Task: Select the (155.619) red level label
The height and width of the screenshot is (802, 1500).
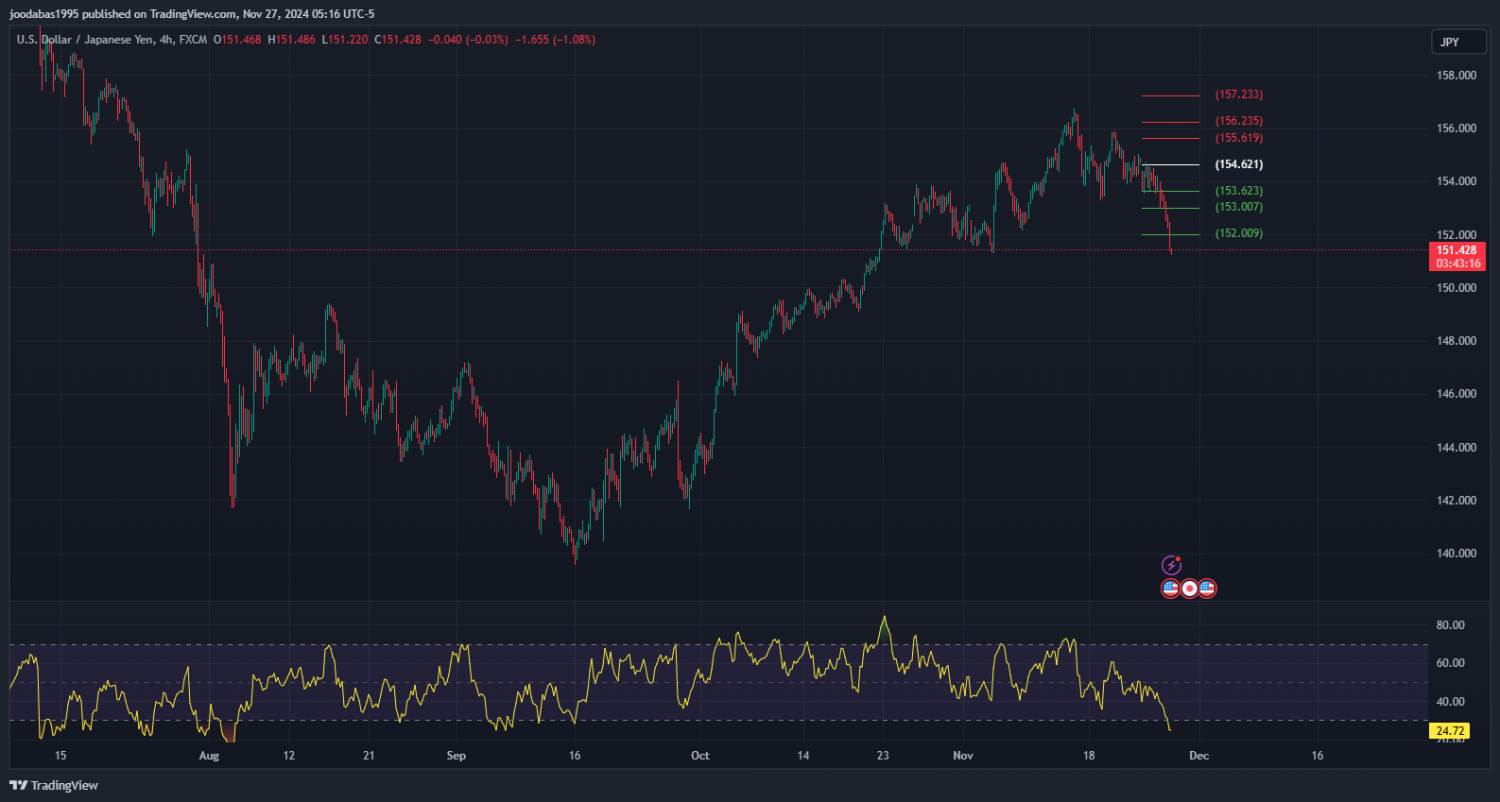Action: [x=1239, y=138]
